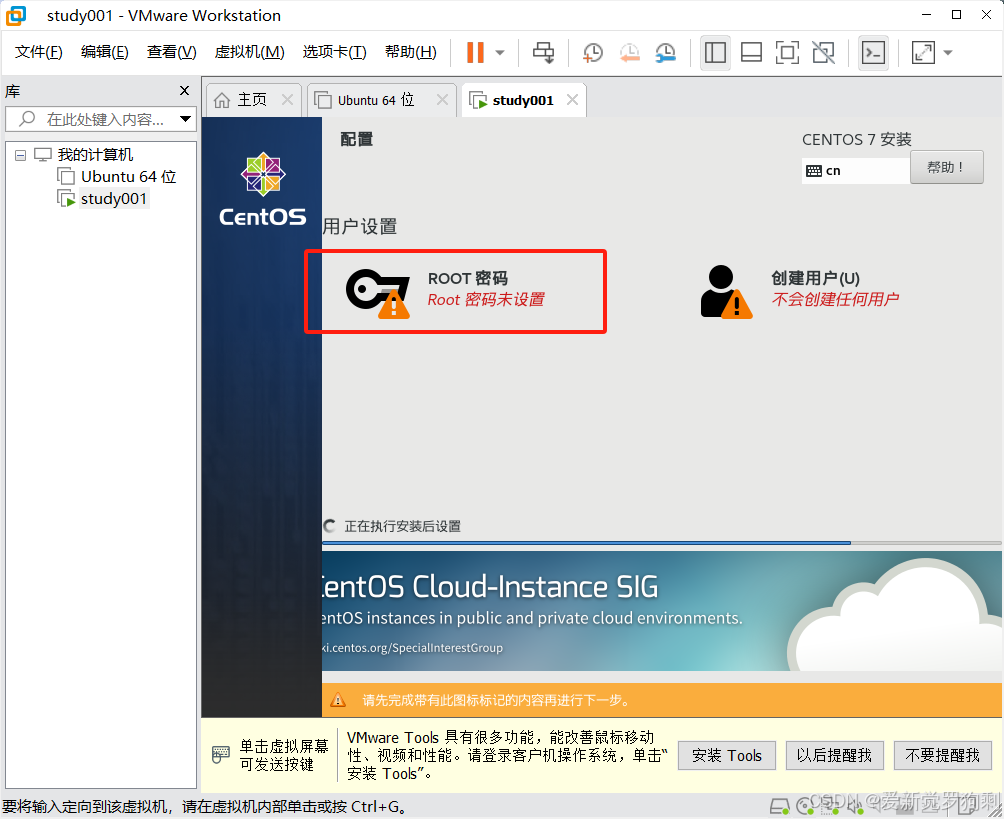This screenshot has width=1004, height=819.
Task: Click the warning triangle icon in the orange bar
Action: [338, 700]
